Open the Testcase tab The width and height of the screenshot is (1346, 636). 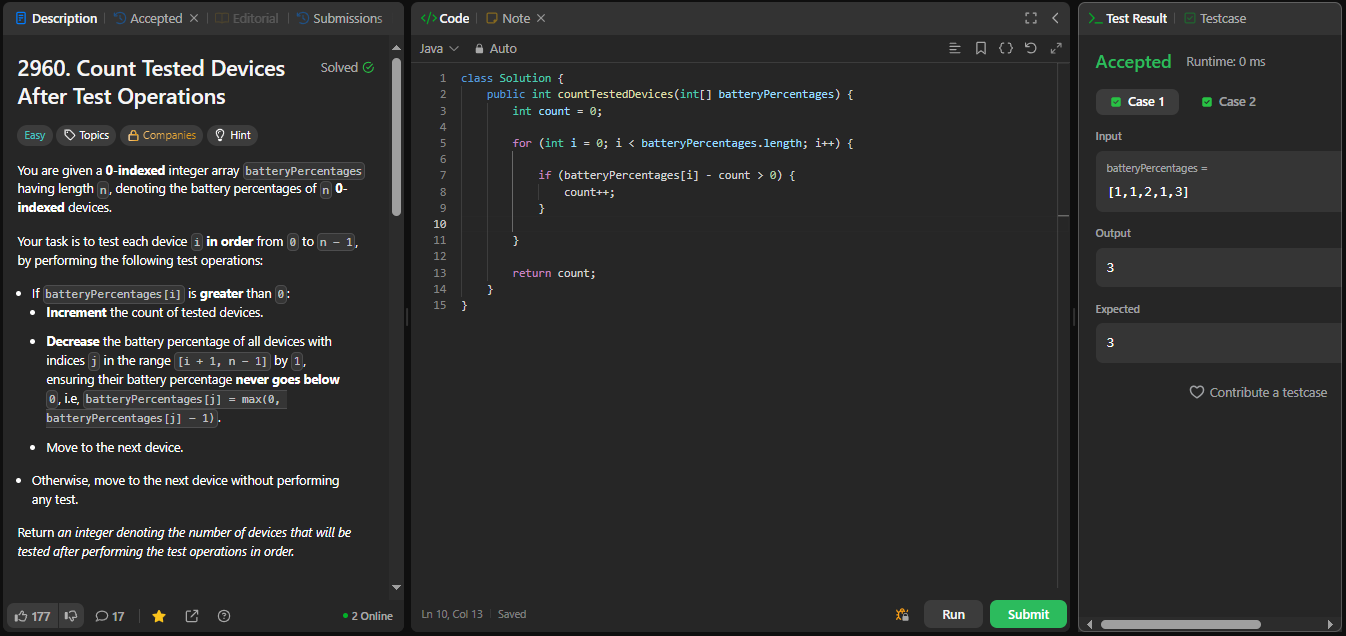tap(1215, 18)
